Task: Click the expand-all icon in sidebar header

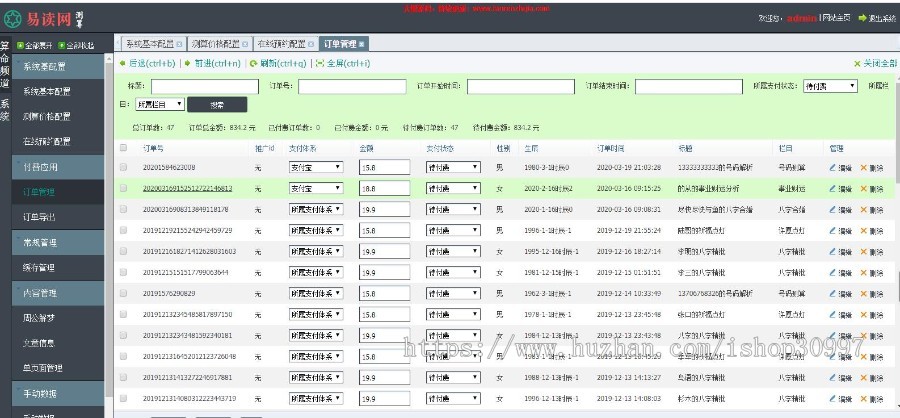Action: point(20,45)
